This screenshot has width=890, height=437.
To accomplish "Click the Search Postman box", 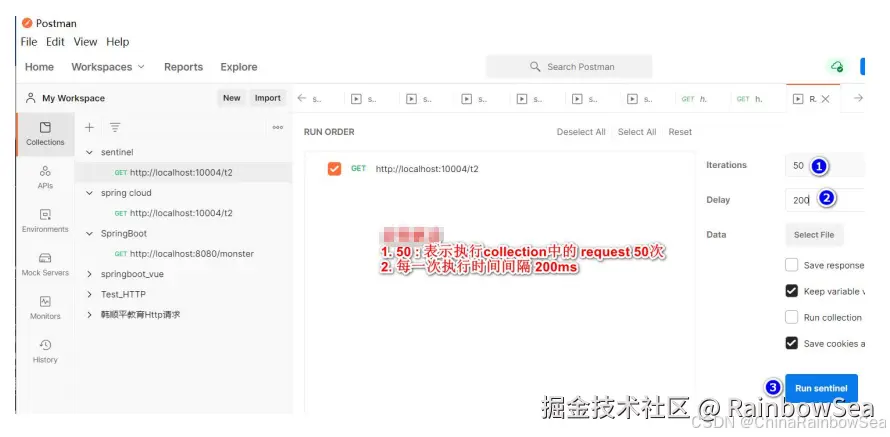I will coord(569,66).
